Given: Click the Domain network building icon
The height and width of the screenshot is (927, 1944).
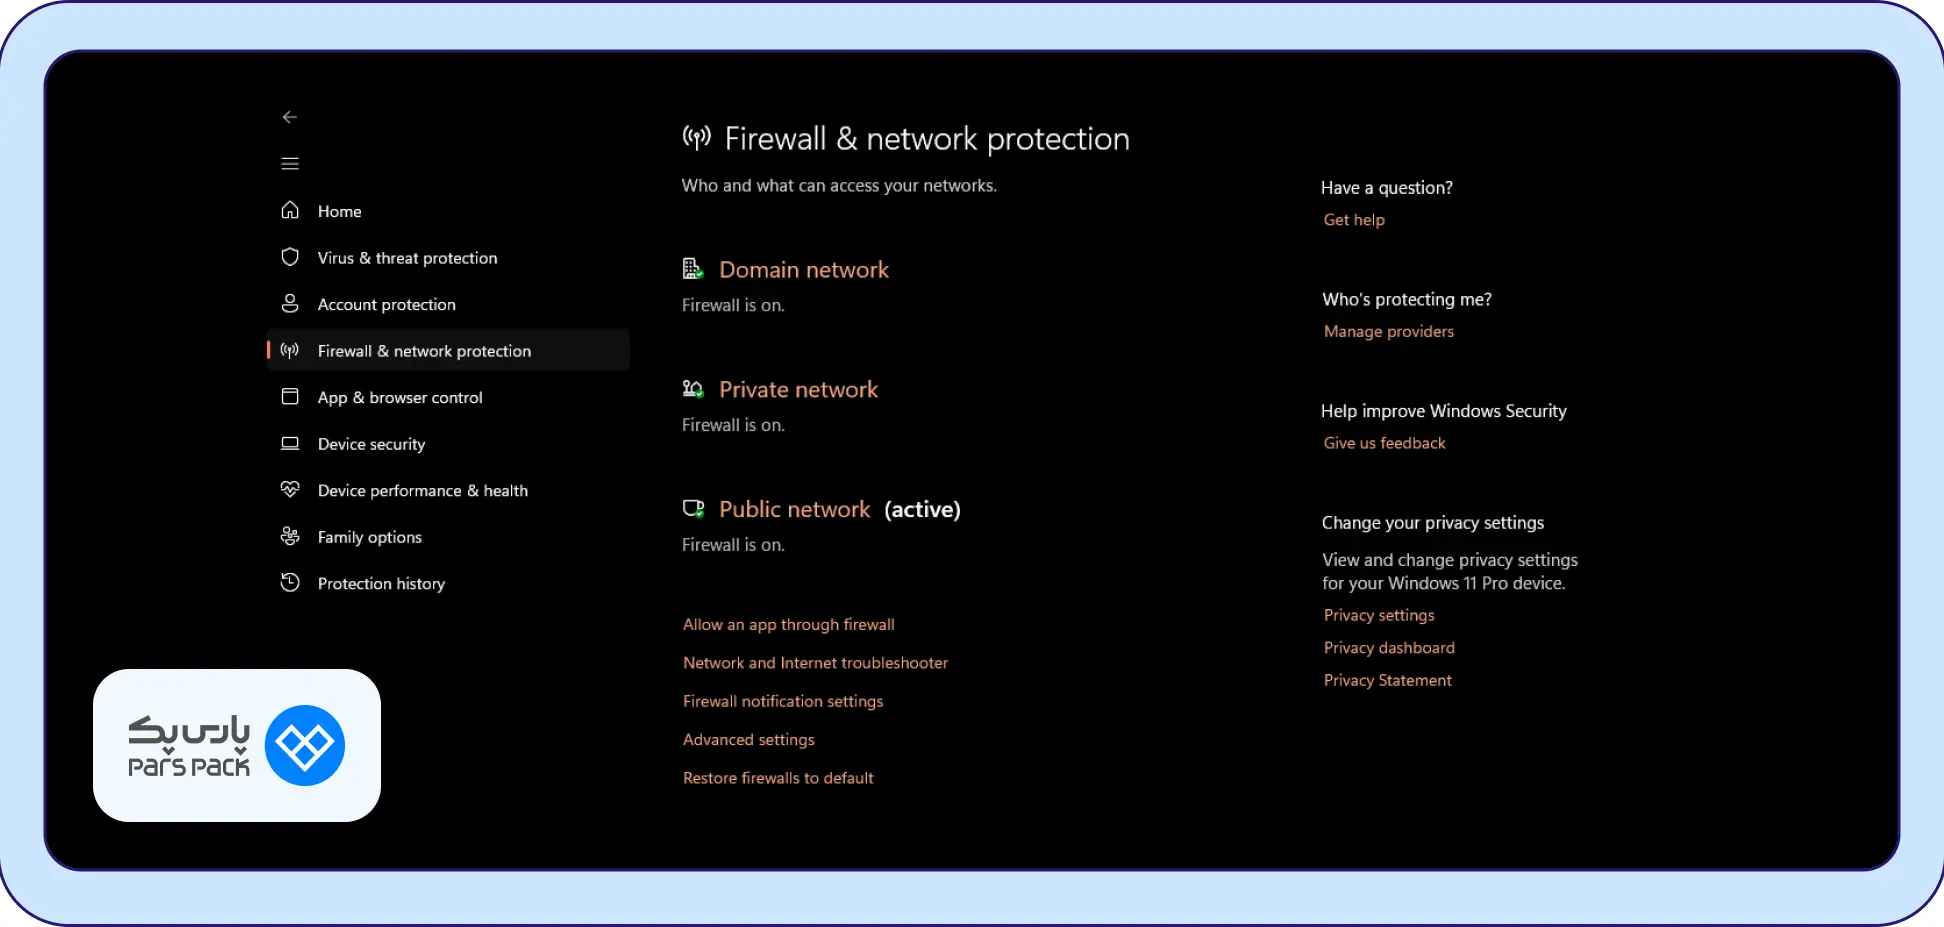Looking at the screenshot, I should (693, 269).
